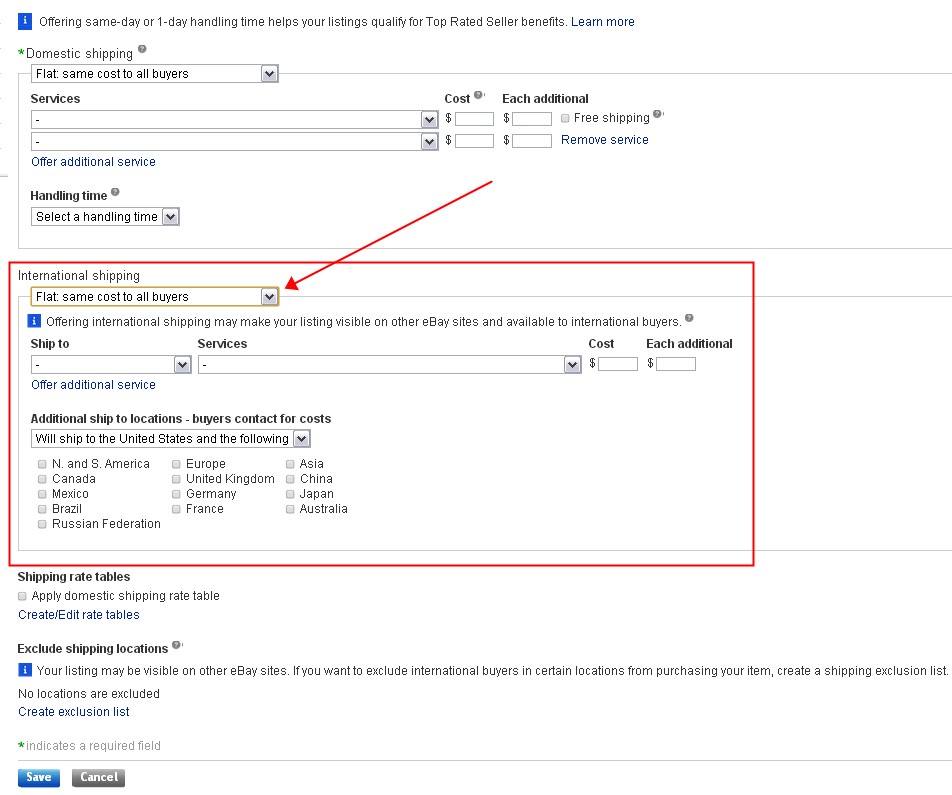
Task: Click the International shipping Cost input field
Action: (618, 364)
